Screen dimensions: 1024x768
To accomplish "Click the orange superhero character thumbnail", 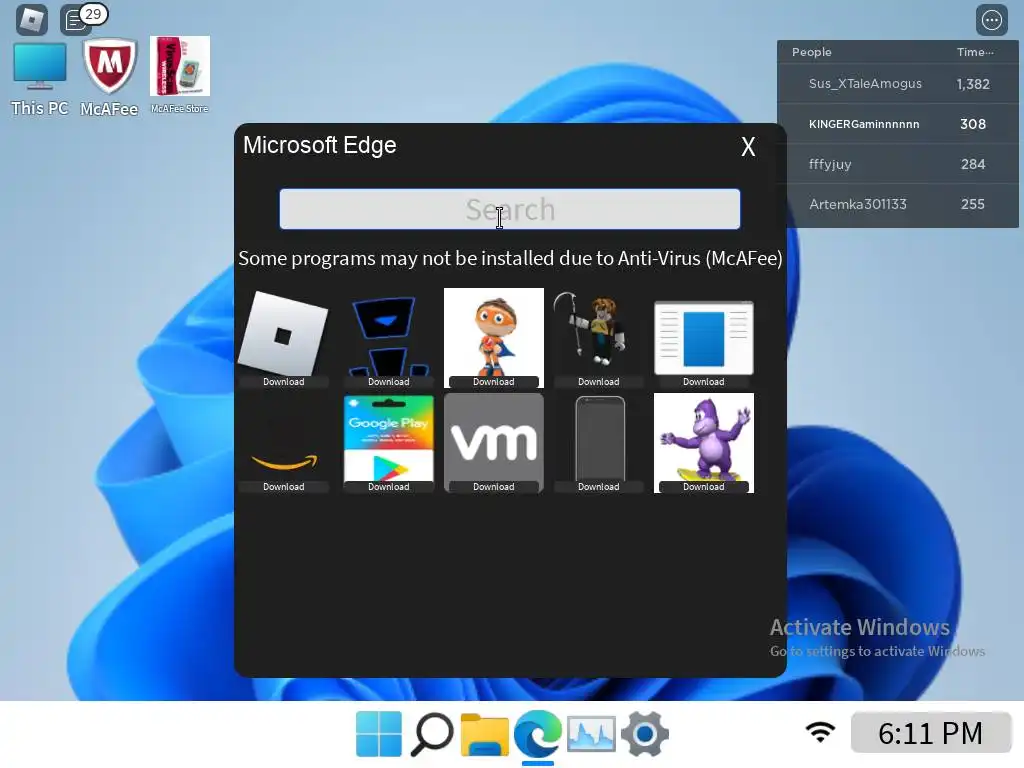I will pos(494,332).
